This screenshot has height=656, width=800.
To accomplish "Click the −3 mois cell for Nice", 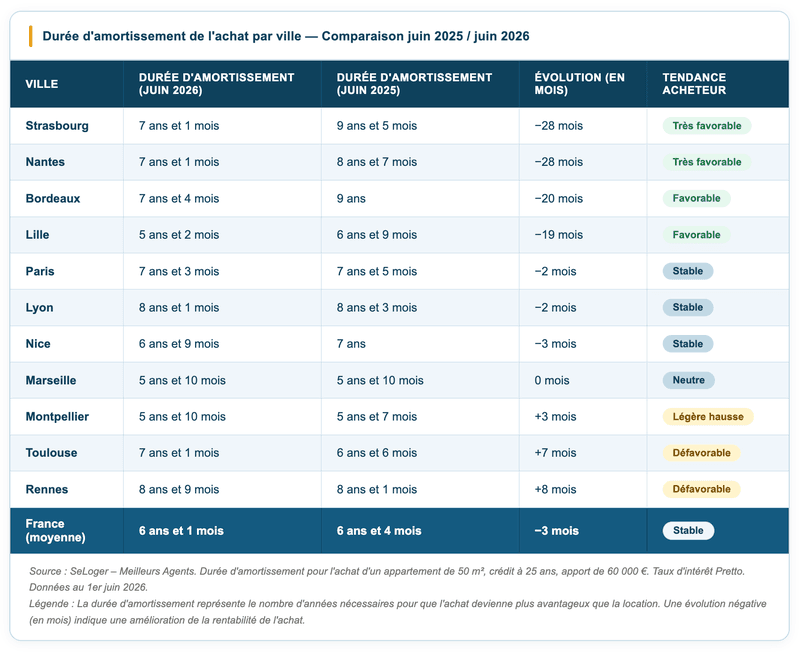I will click(x=583, y=344).
